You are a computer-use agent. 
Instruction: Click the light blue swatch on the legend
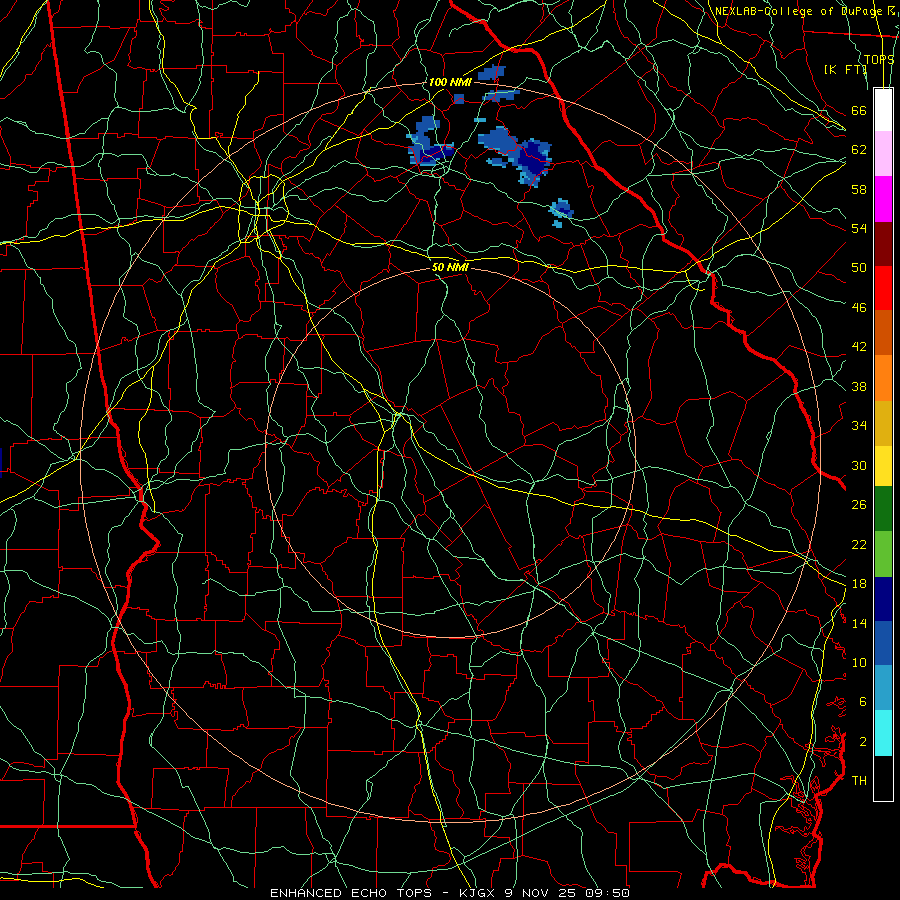pyautogui.click(x=883, y=688)
